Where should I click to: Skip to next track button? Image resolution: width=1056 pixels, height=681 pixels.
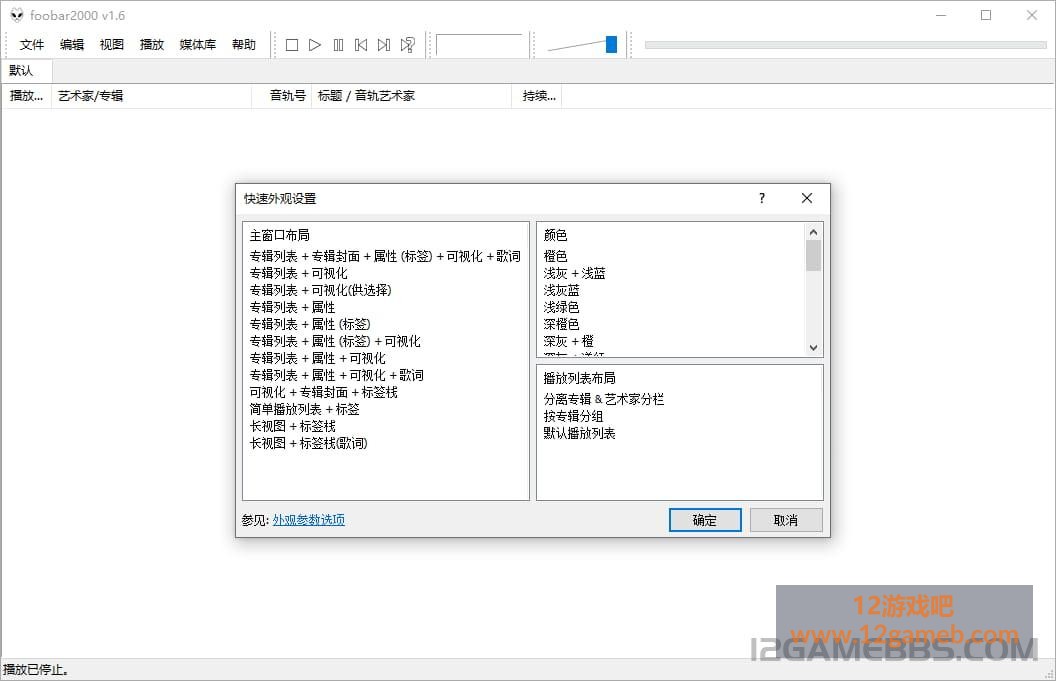click(x=384, y=45)
